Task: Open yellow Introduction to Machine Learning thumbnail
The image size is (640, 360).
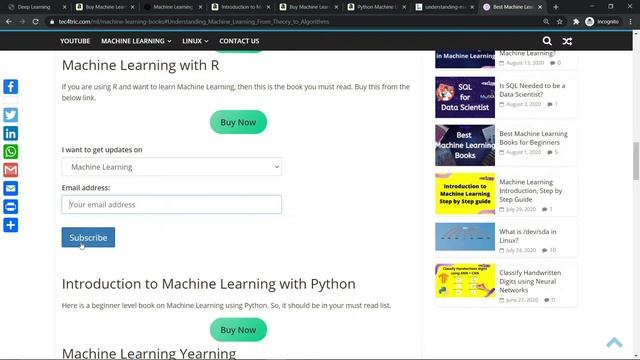Action: [465, 193]
